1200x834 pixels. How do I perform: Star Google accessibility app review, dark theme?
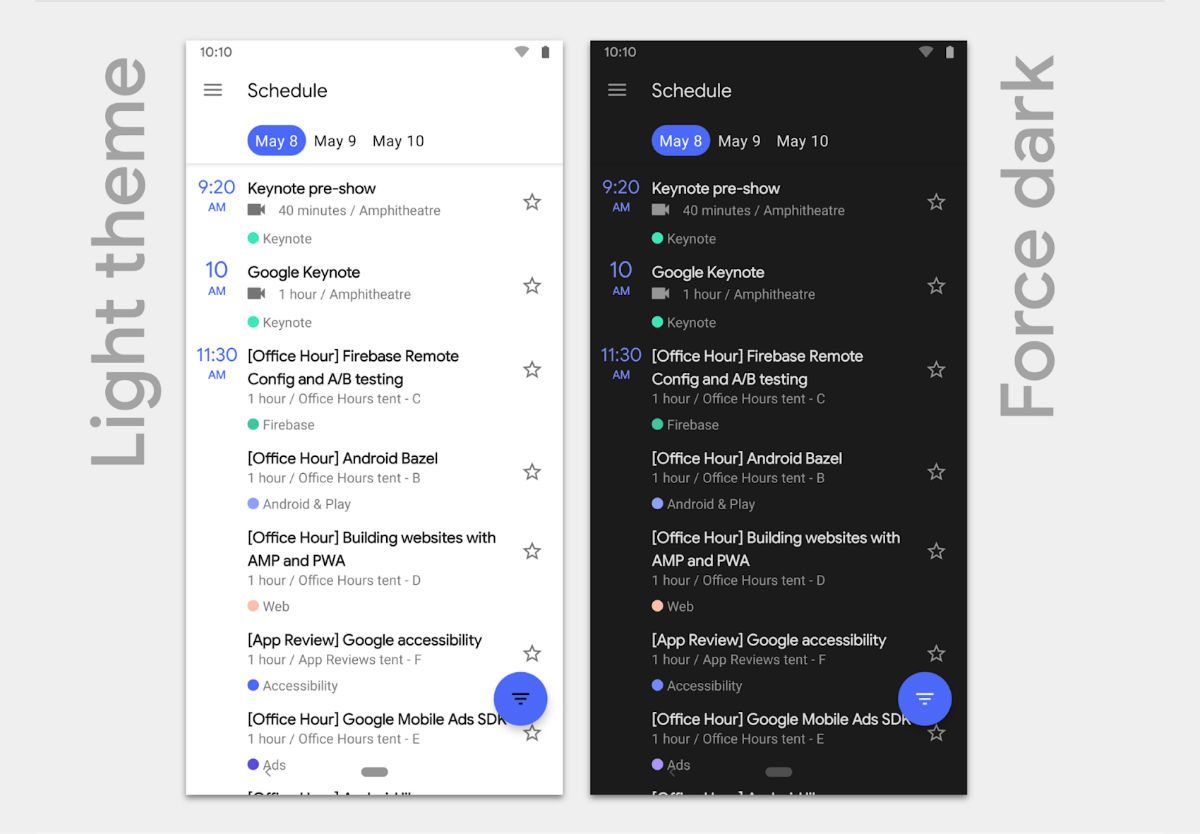936,654
